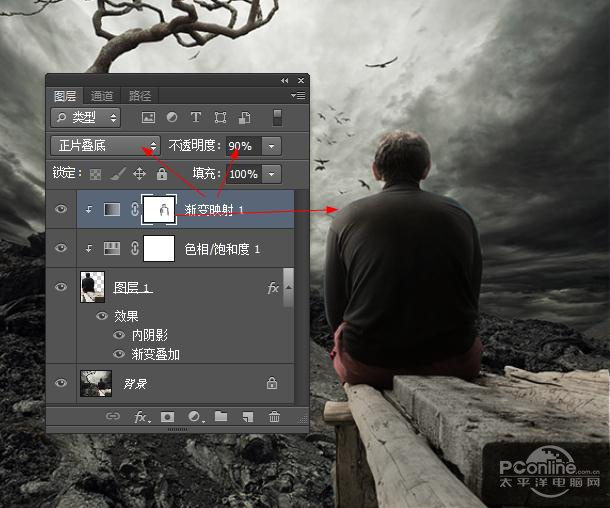The width and height of the screenshot is (610, 508).
Task: Select 背景 layer thumbnail
Action: 96,384
